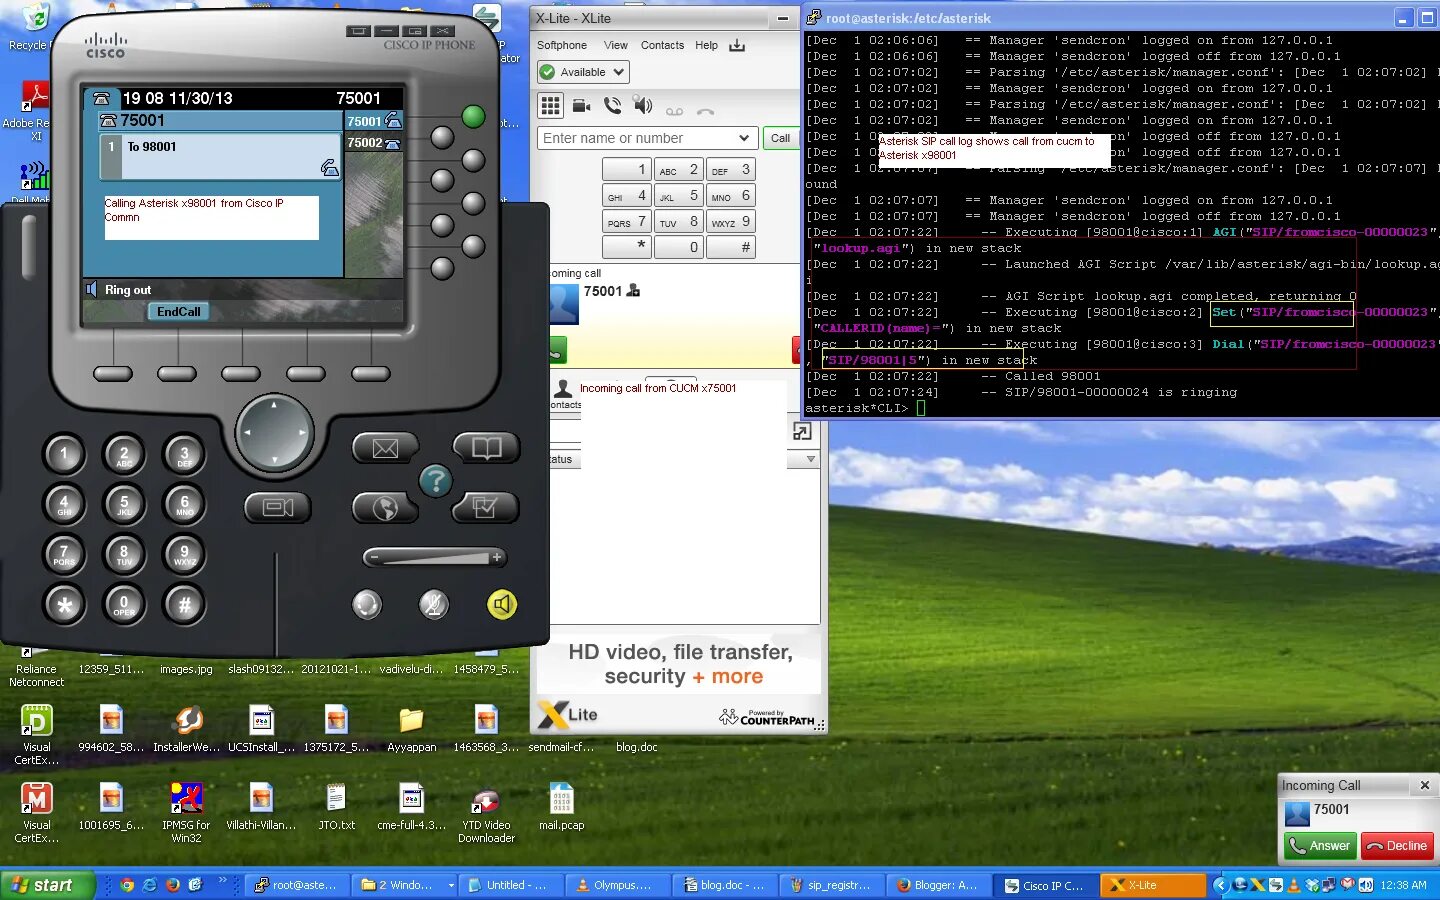
Task: Switch to root@asterisk taskbar item
Action: [x=298, y=885]
